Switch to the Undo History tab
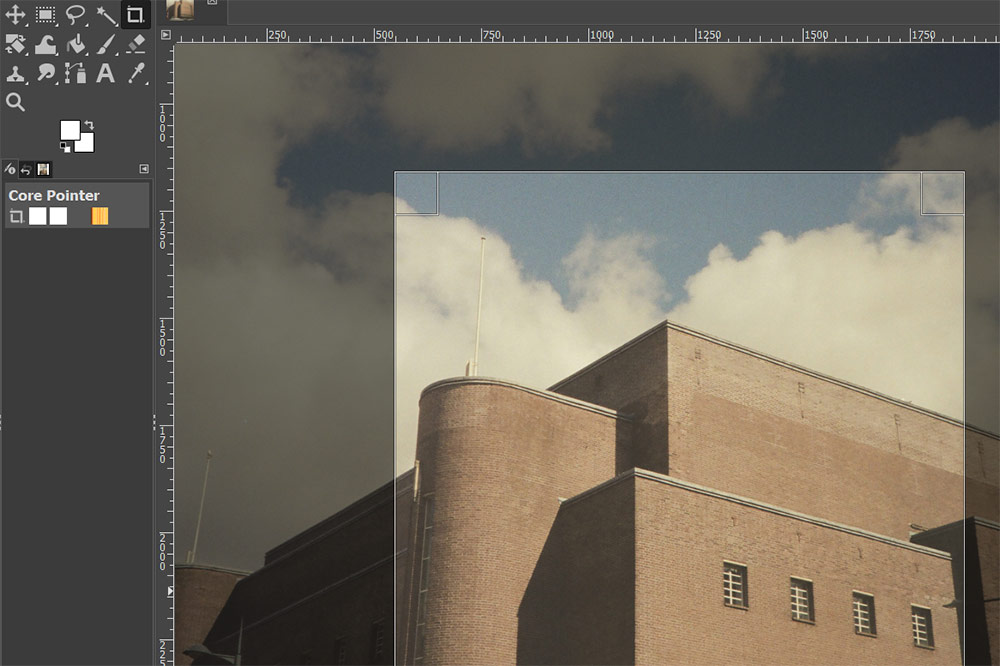This screenshot has width=1000, height=666. tap(26, 169)
